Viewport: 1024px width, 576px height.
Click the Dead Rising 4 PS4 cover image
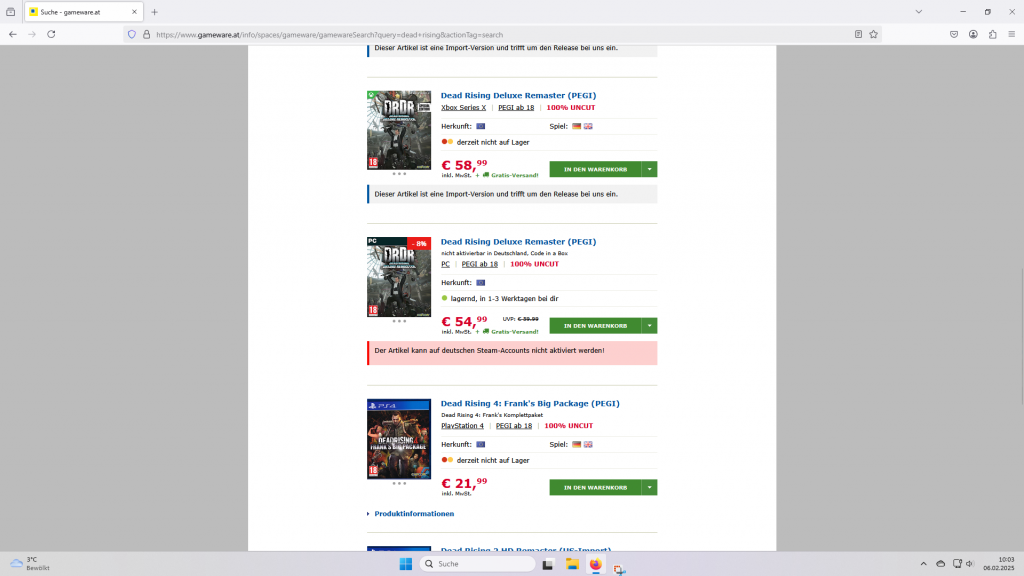[399, 439]
